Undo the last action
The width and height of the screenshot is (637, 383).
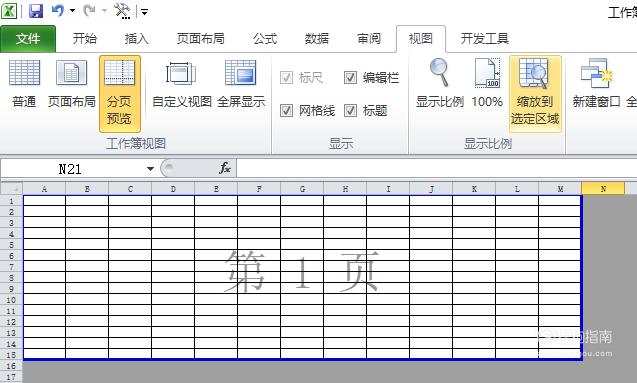(57, 11)
